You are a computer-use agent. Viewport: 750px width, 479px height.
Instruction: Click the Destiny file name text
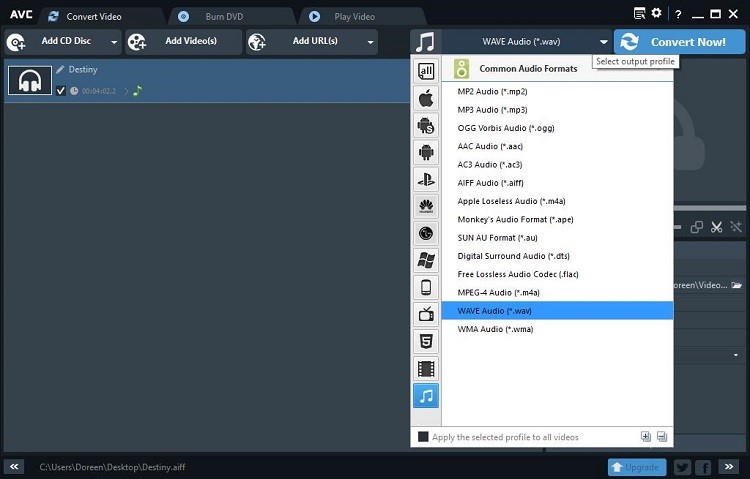[83, 70]
